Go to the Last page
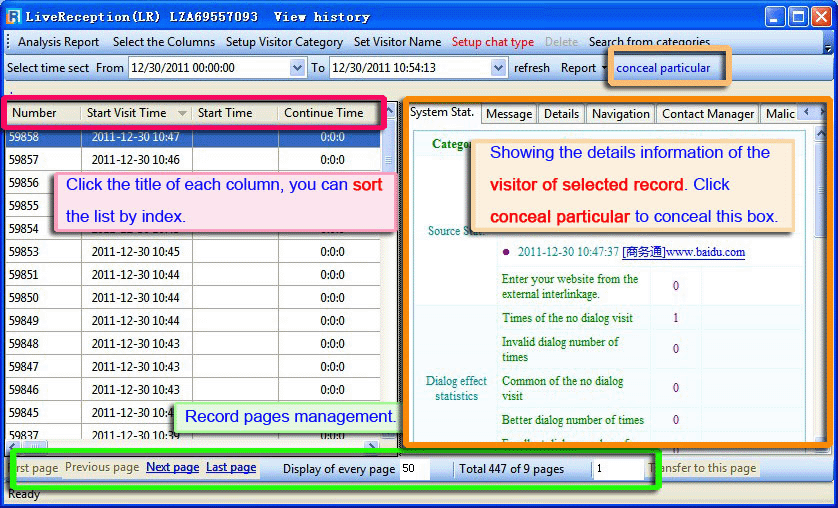Viewport: 838px width, 508px height. pyautogui.click(x=231, y=467)
